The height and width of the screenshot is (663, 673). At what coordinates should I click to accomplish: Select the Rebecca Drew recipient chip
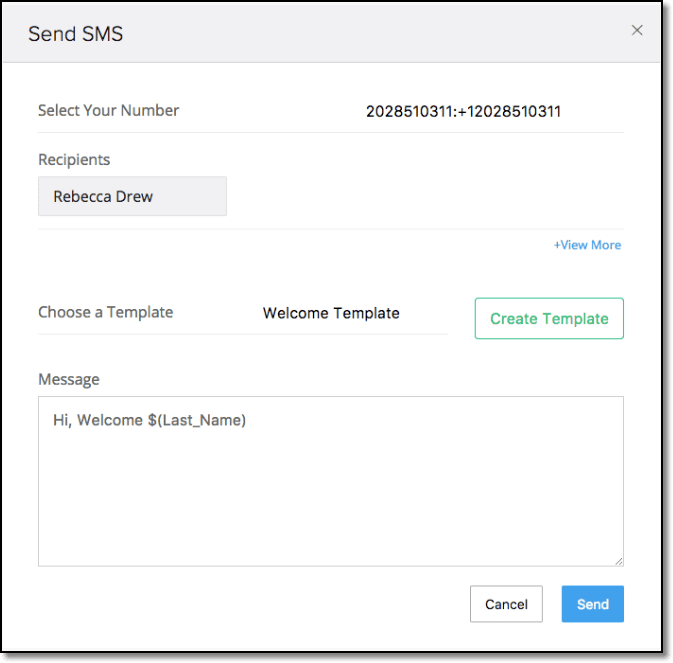click(132, 196)
